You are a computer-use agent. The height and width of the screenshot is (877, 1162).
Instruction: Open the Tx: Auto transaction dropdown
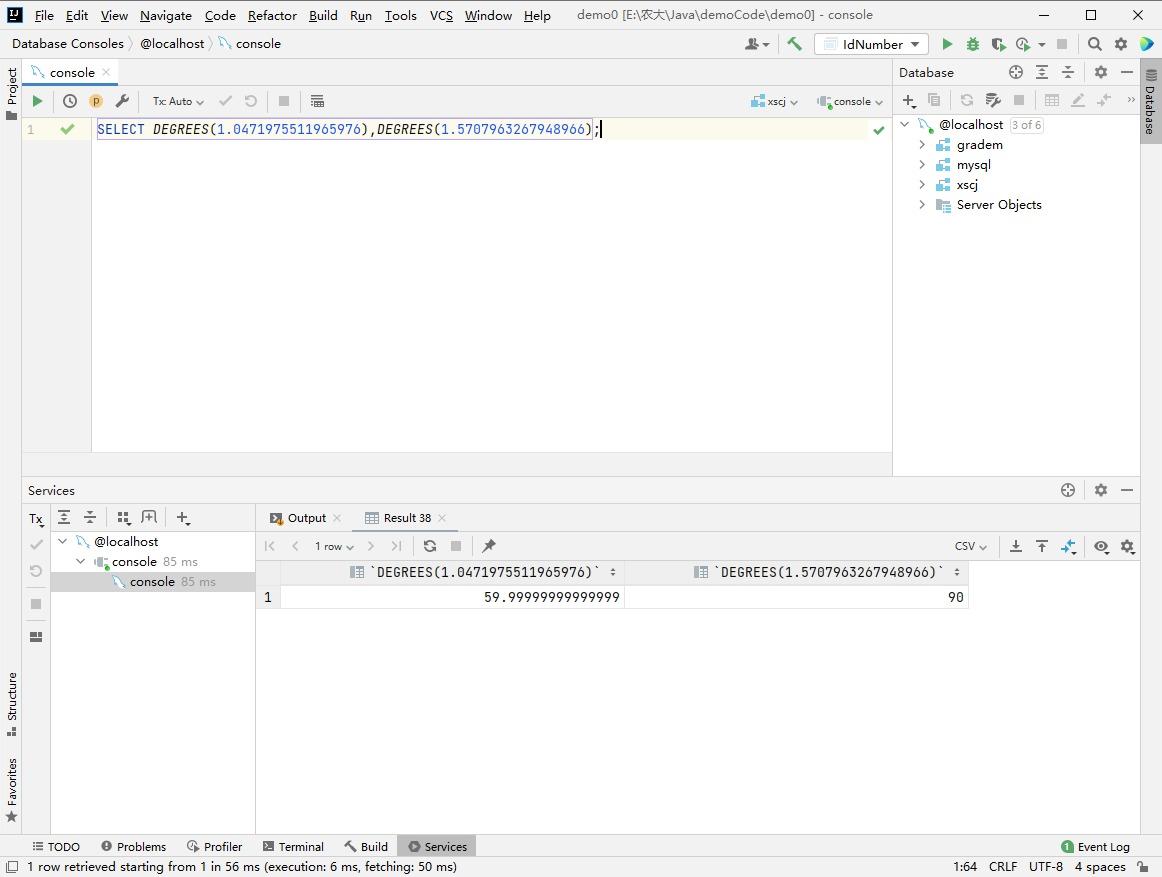pyautogui.click(x=178, y=101)
